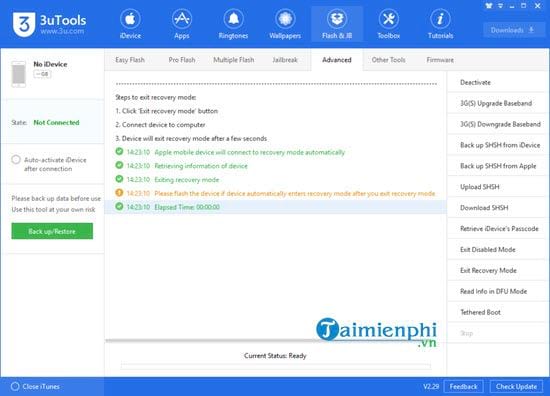Screen dimensions: 550x396
Task: Switch to the Firmware tab
Action: pyautogui.click(x=440, y=60)
